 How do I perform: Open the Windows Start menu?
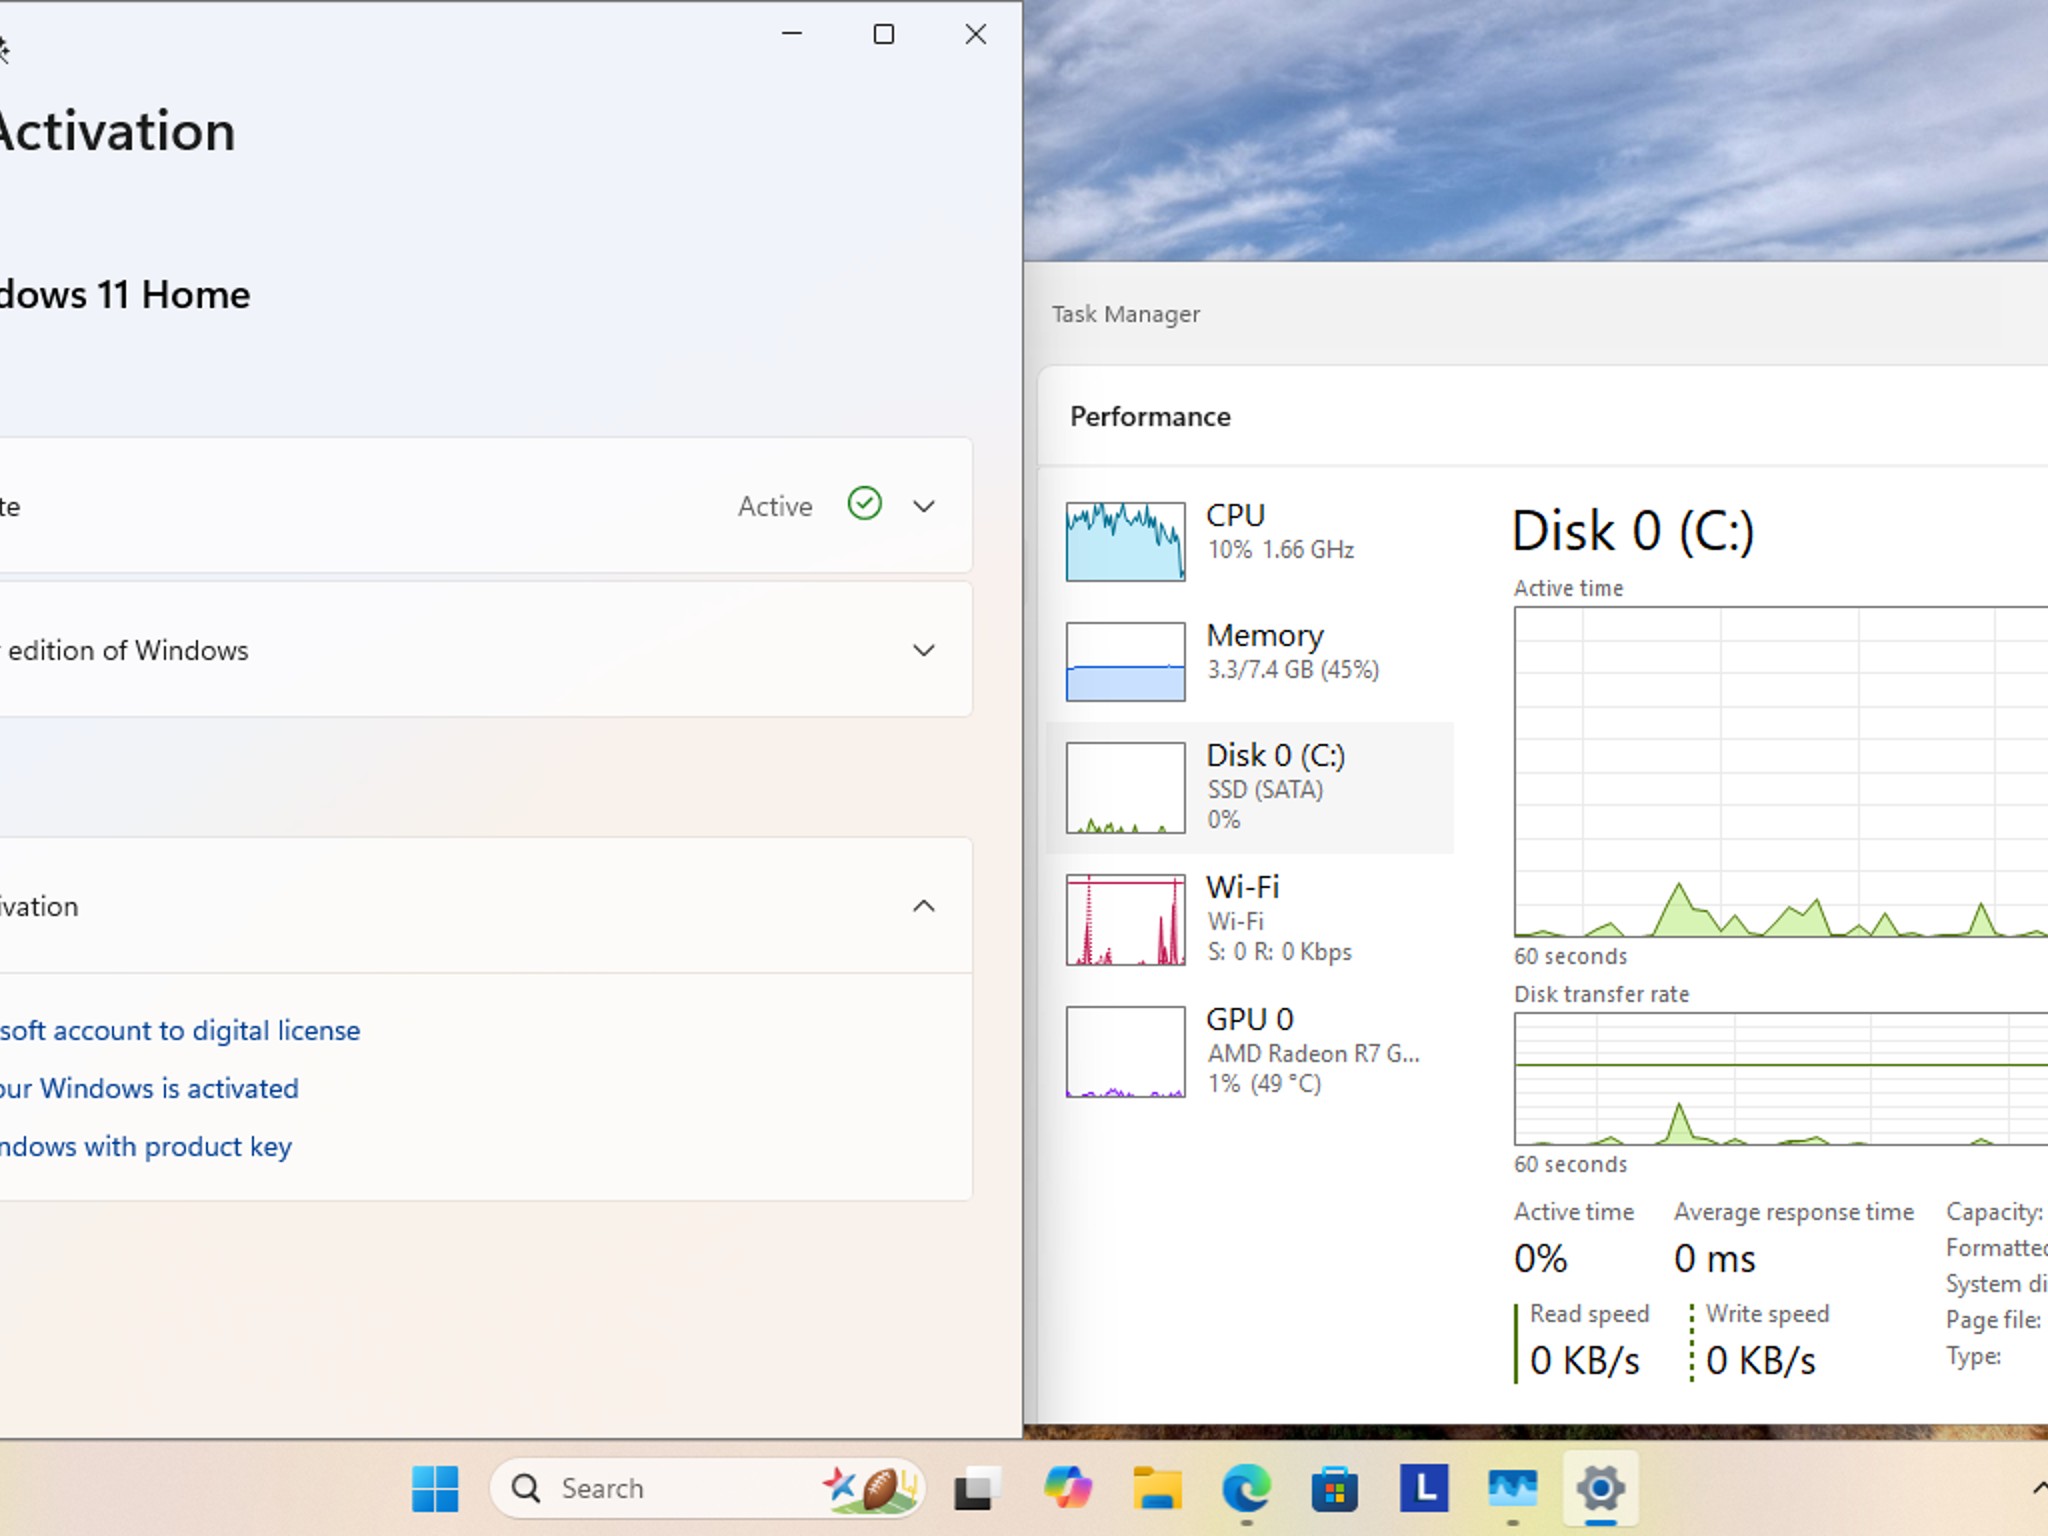435,1489
